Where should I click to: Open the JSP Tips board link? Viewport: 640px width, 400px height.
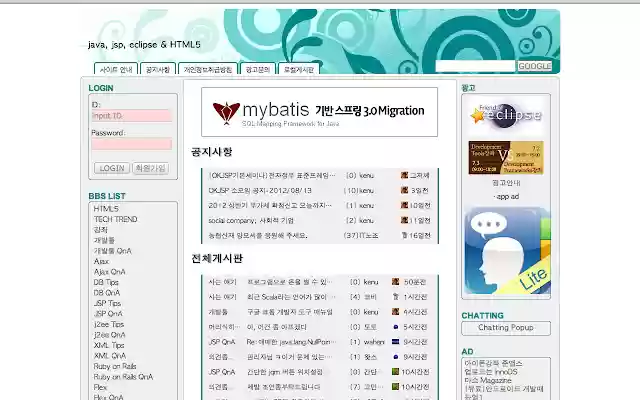pos(107,303)
